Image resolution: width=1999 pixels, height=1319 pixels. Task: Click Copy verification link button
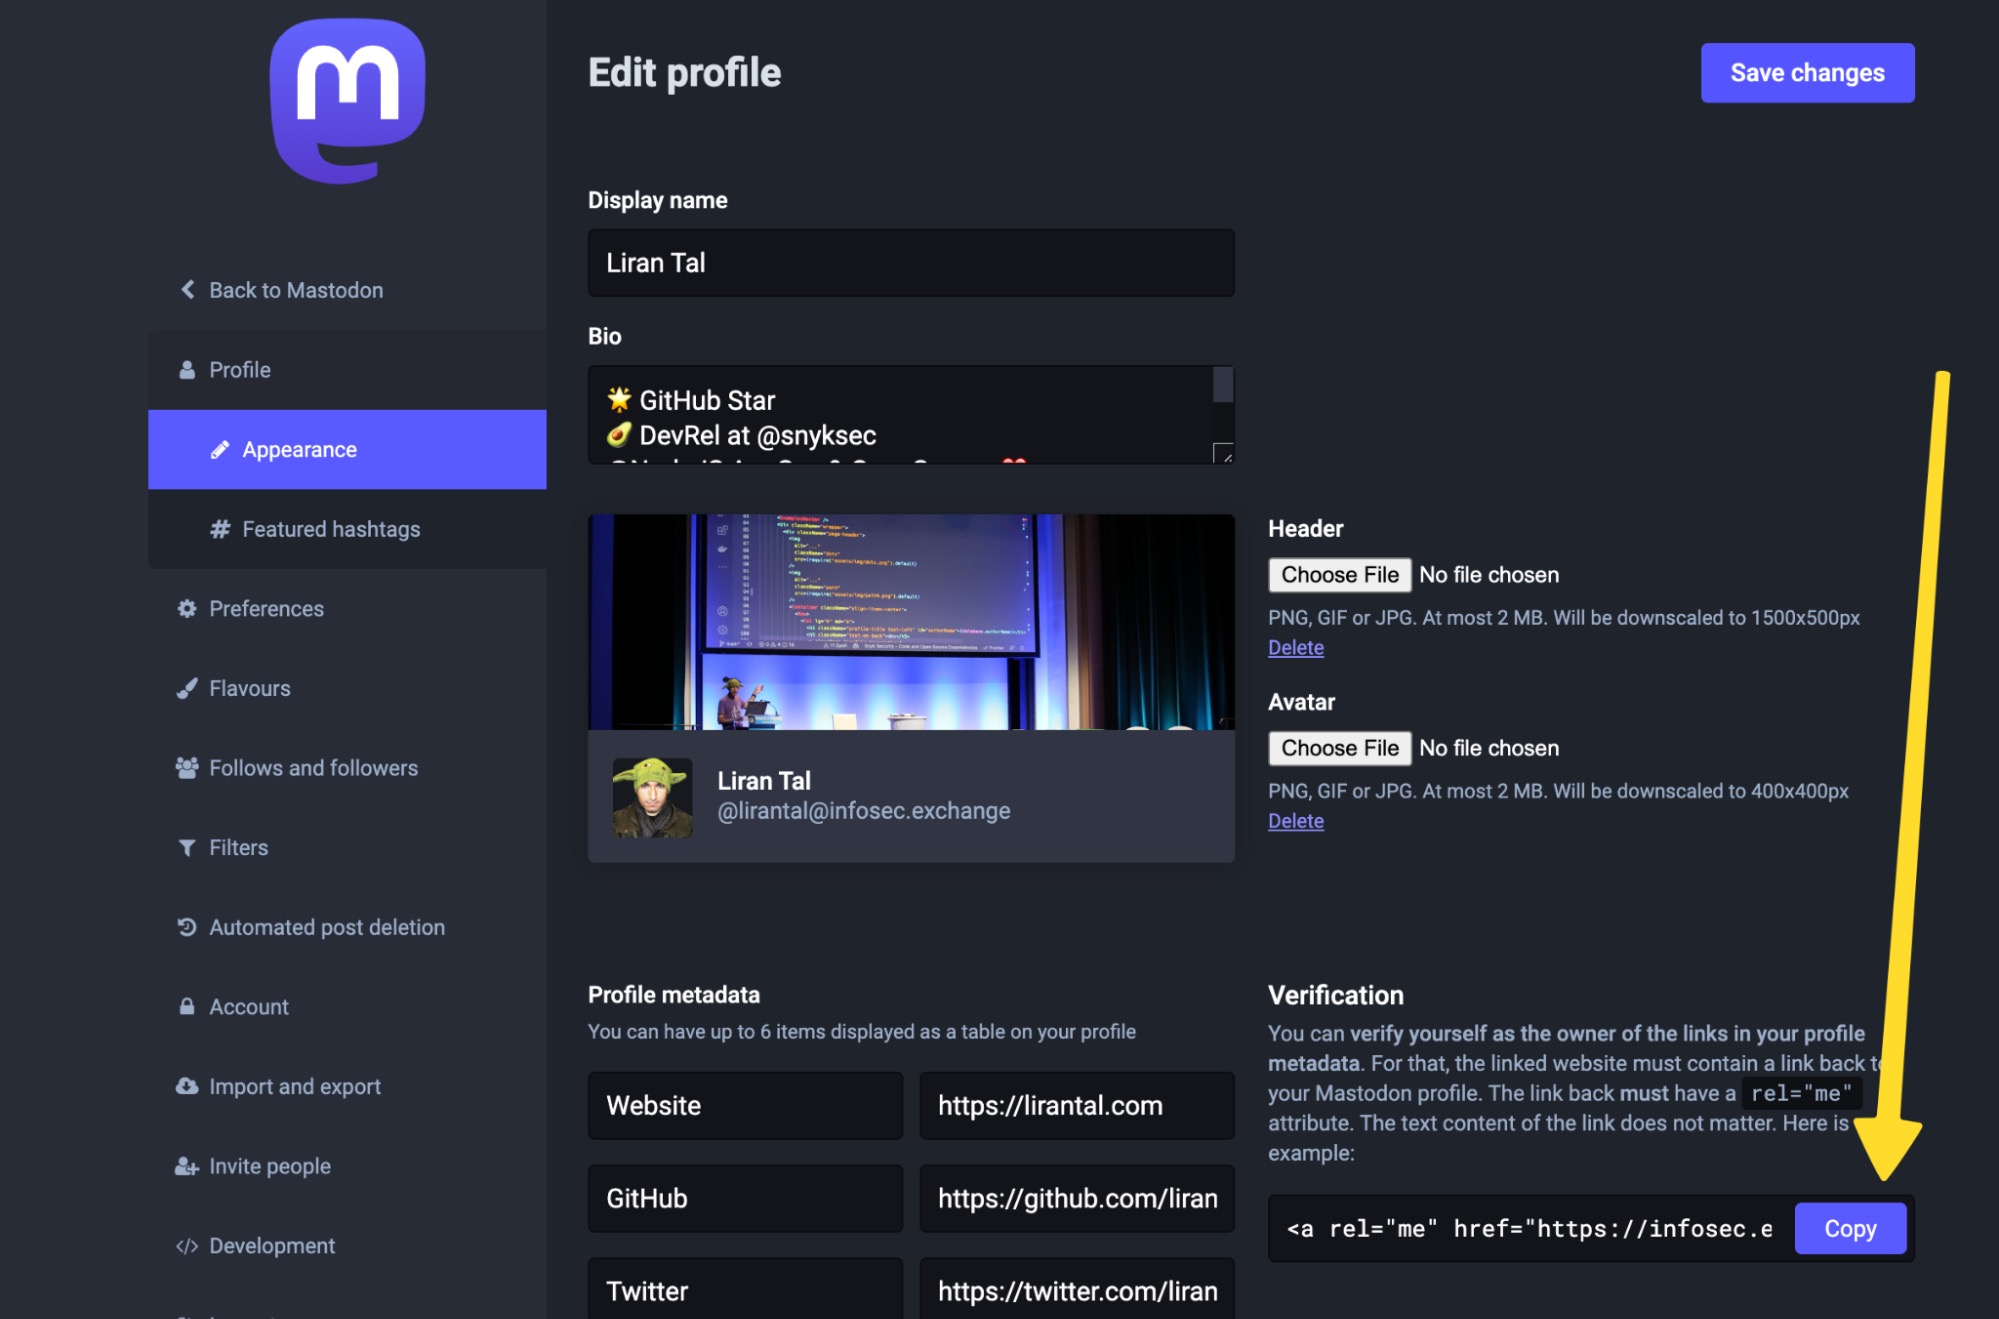(1852, 1226)
